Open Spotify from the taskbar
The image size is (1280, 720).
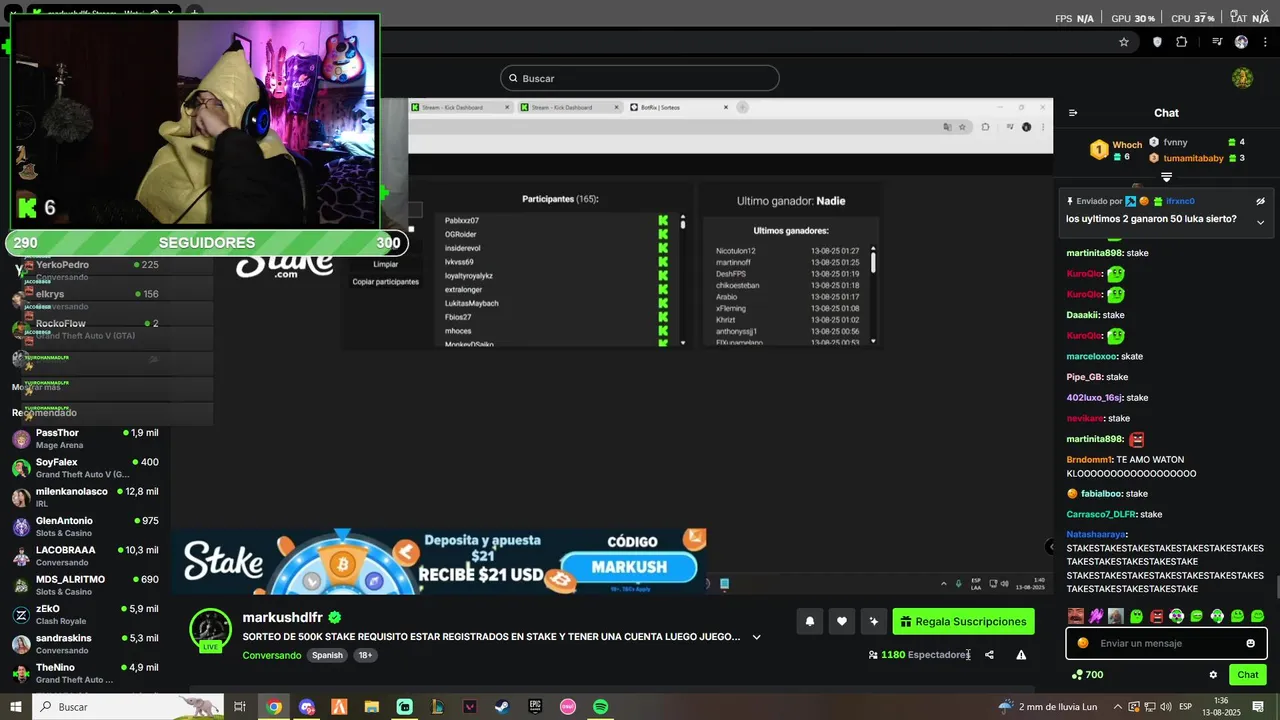pyautogui.click(x=600, y=707)
